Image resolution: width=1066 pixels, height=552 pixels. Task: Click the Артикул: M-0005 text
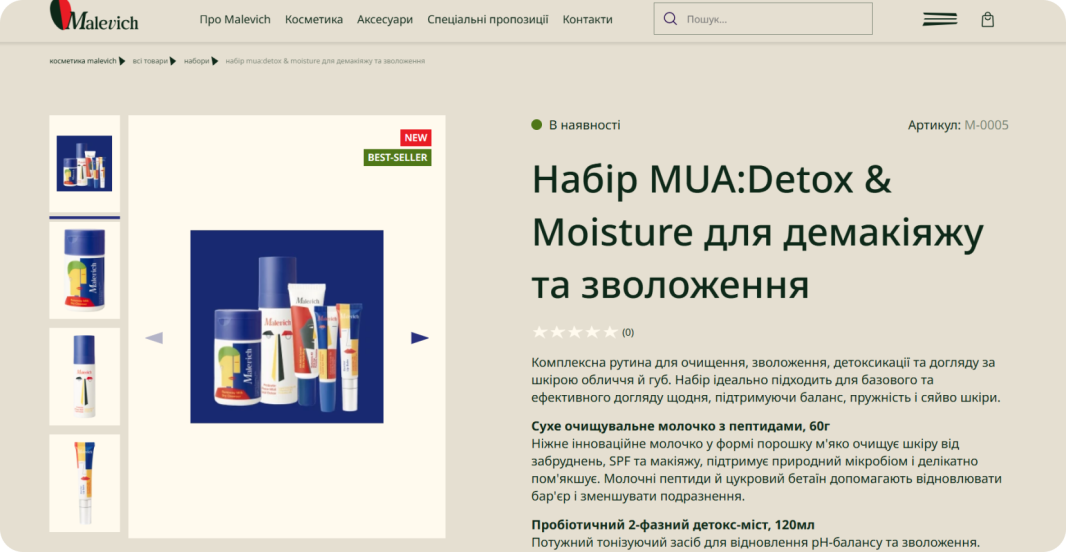point(958,125)
